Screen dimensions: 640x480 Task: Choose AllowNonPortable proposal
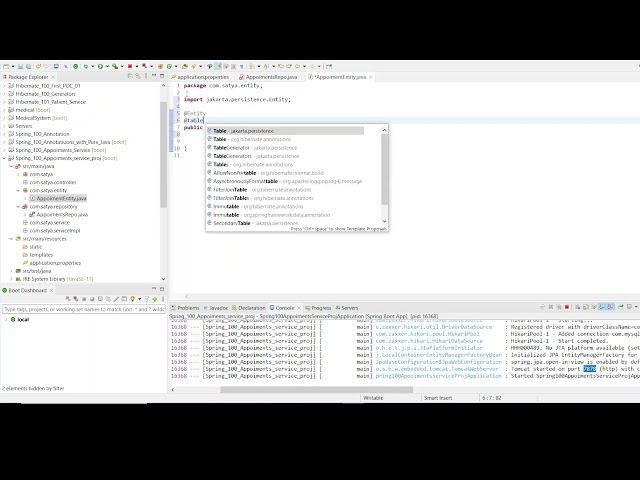[x=285, y=173]
